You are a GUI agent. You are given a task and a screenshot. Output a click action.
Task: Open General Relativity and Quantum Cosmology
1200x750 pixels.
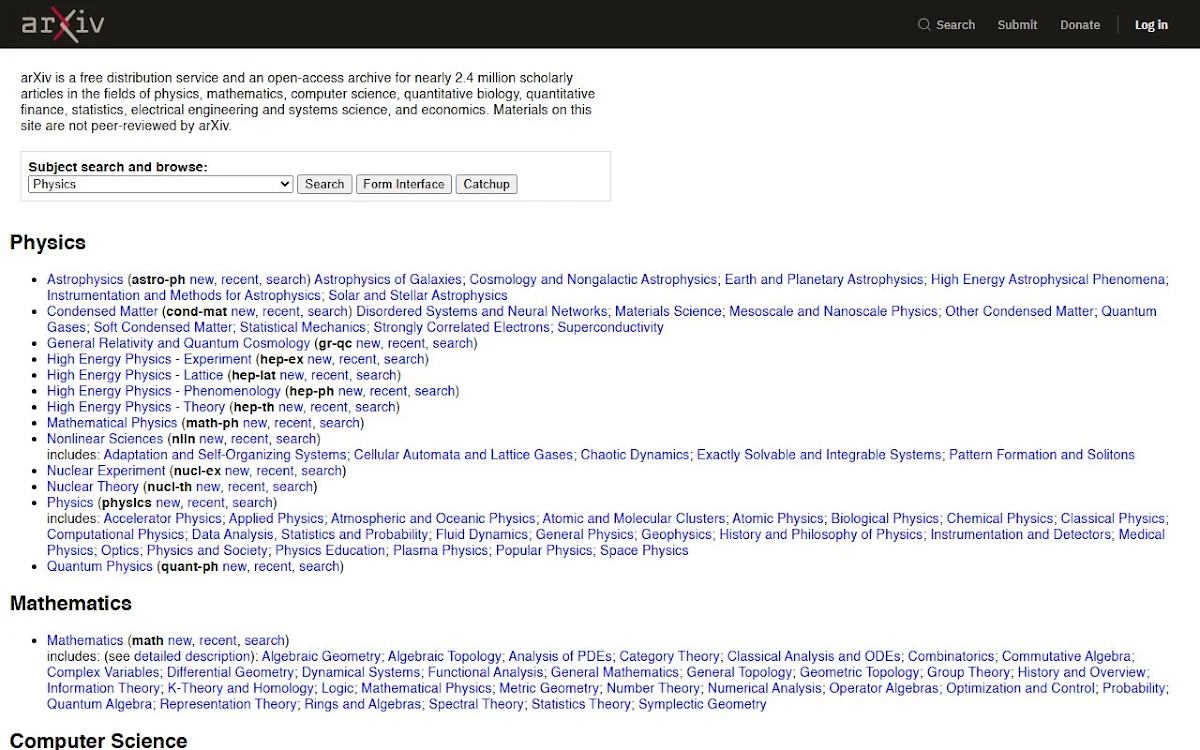tap(179, 343)
